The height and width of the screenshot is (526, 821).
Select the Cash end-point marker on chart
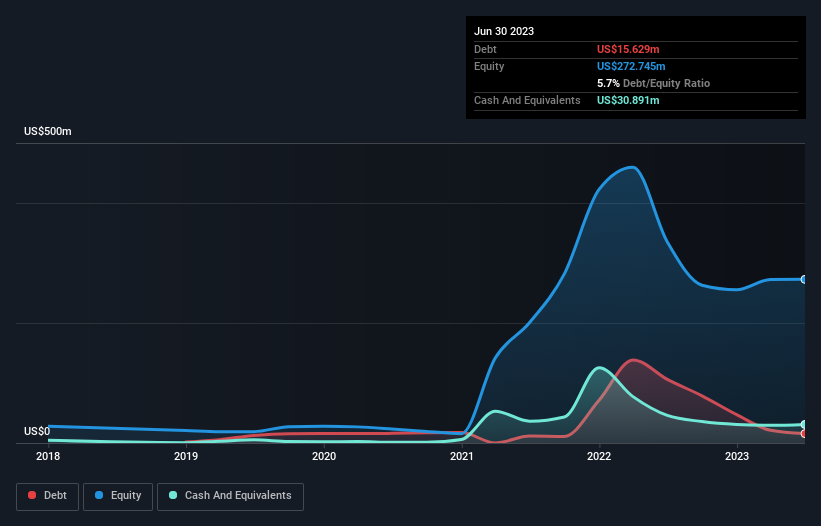[x=804, y=424]
